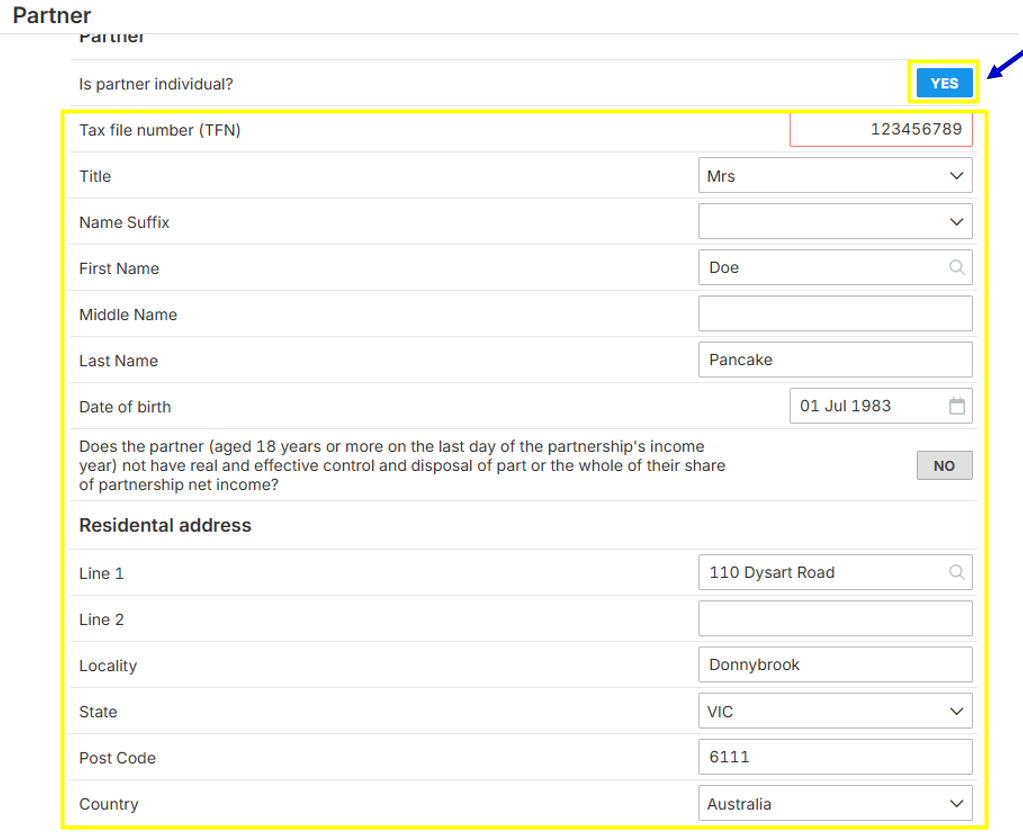Click the Last Name field containing Pancake
This screenshot has width=1023, height=837.
click(835, 359)
